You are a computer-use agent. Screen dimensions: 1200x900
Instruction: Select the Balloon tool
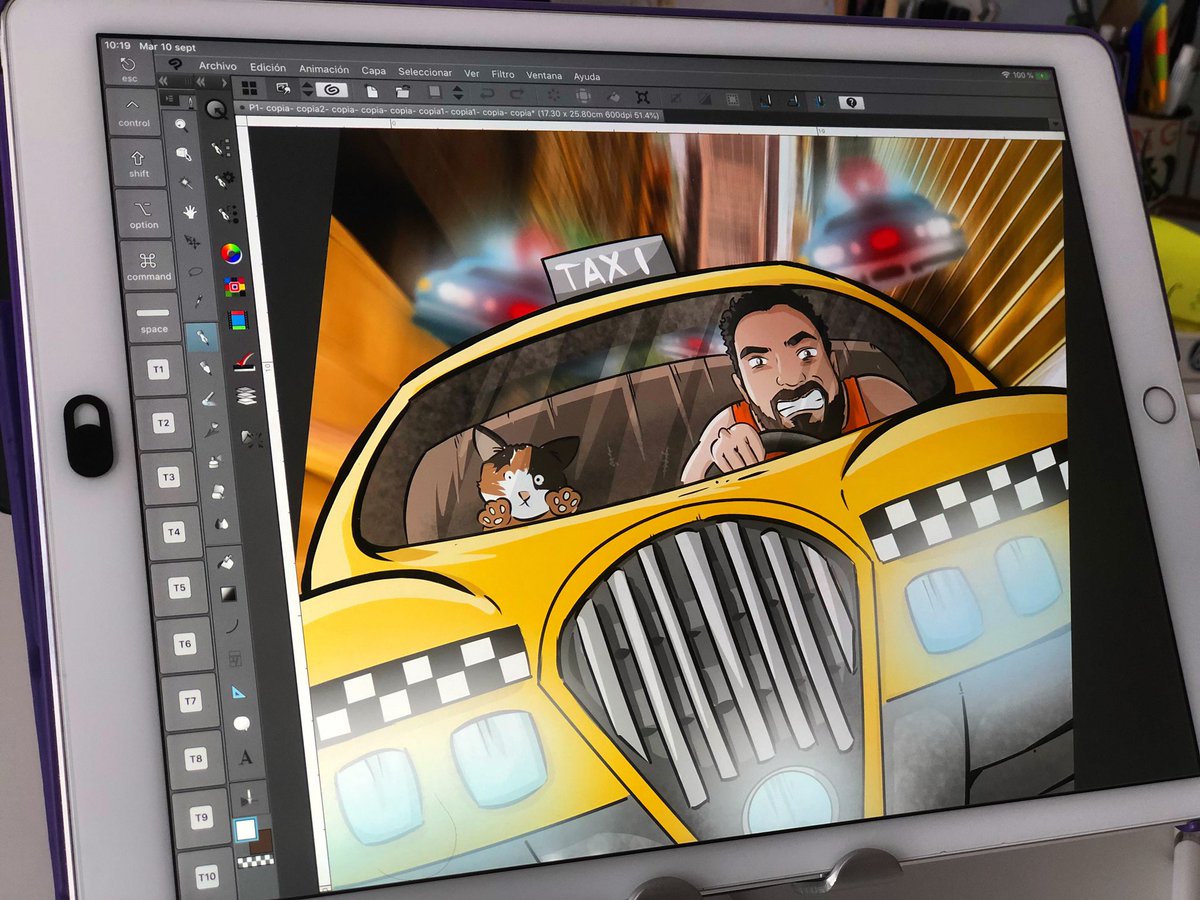click(x=241, y=723)
